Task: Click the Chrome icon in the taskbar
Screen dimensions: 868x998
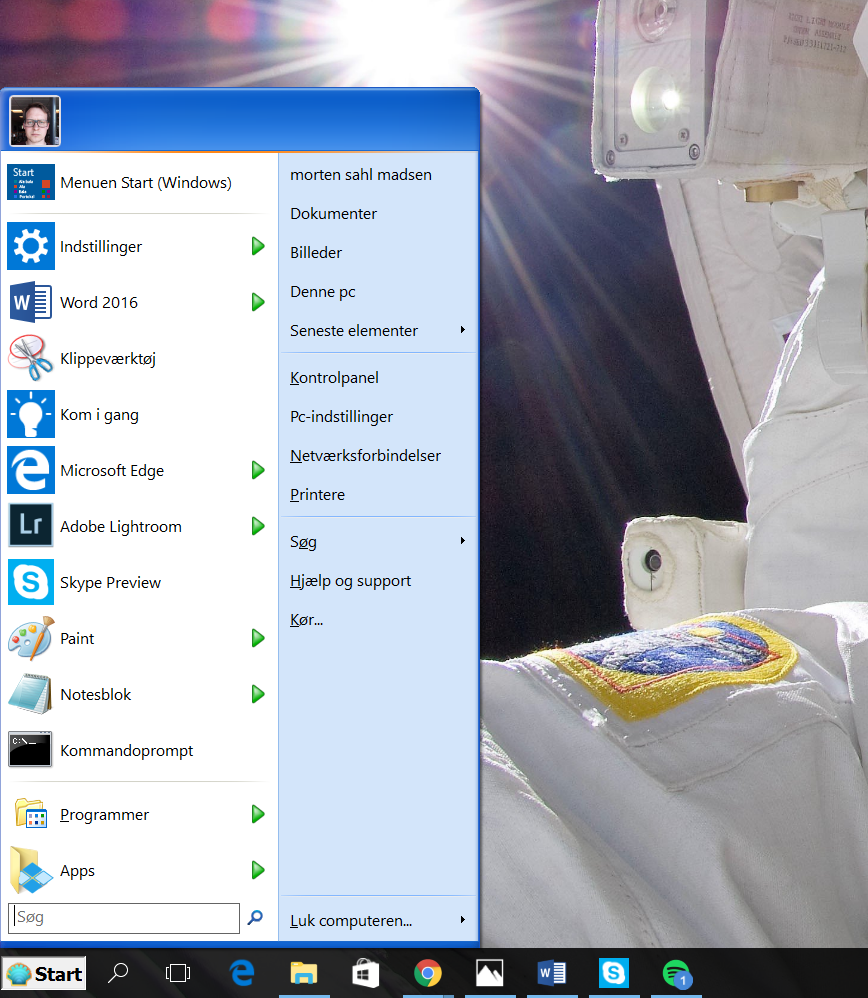Action: (x=428, y=973)
